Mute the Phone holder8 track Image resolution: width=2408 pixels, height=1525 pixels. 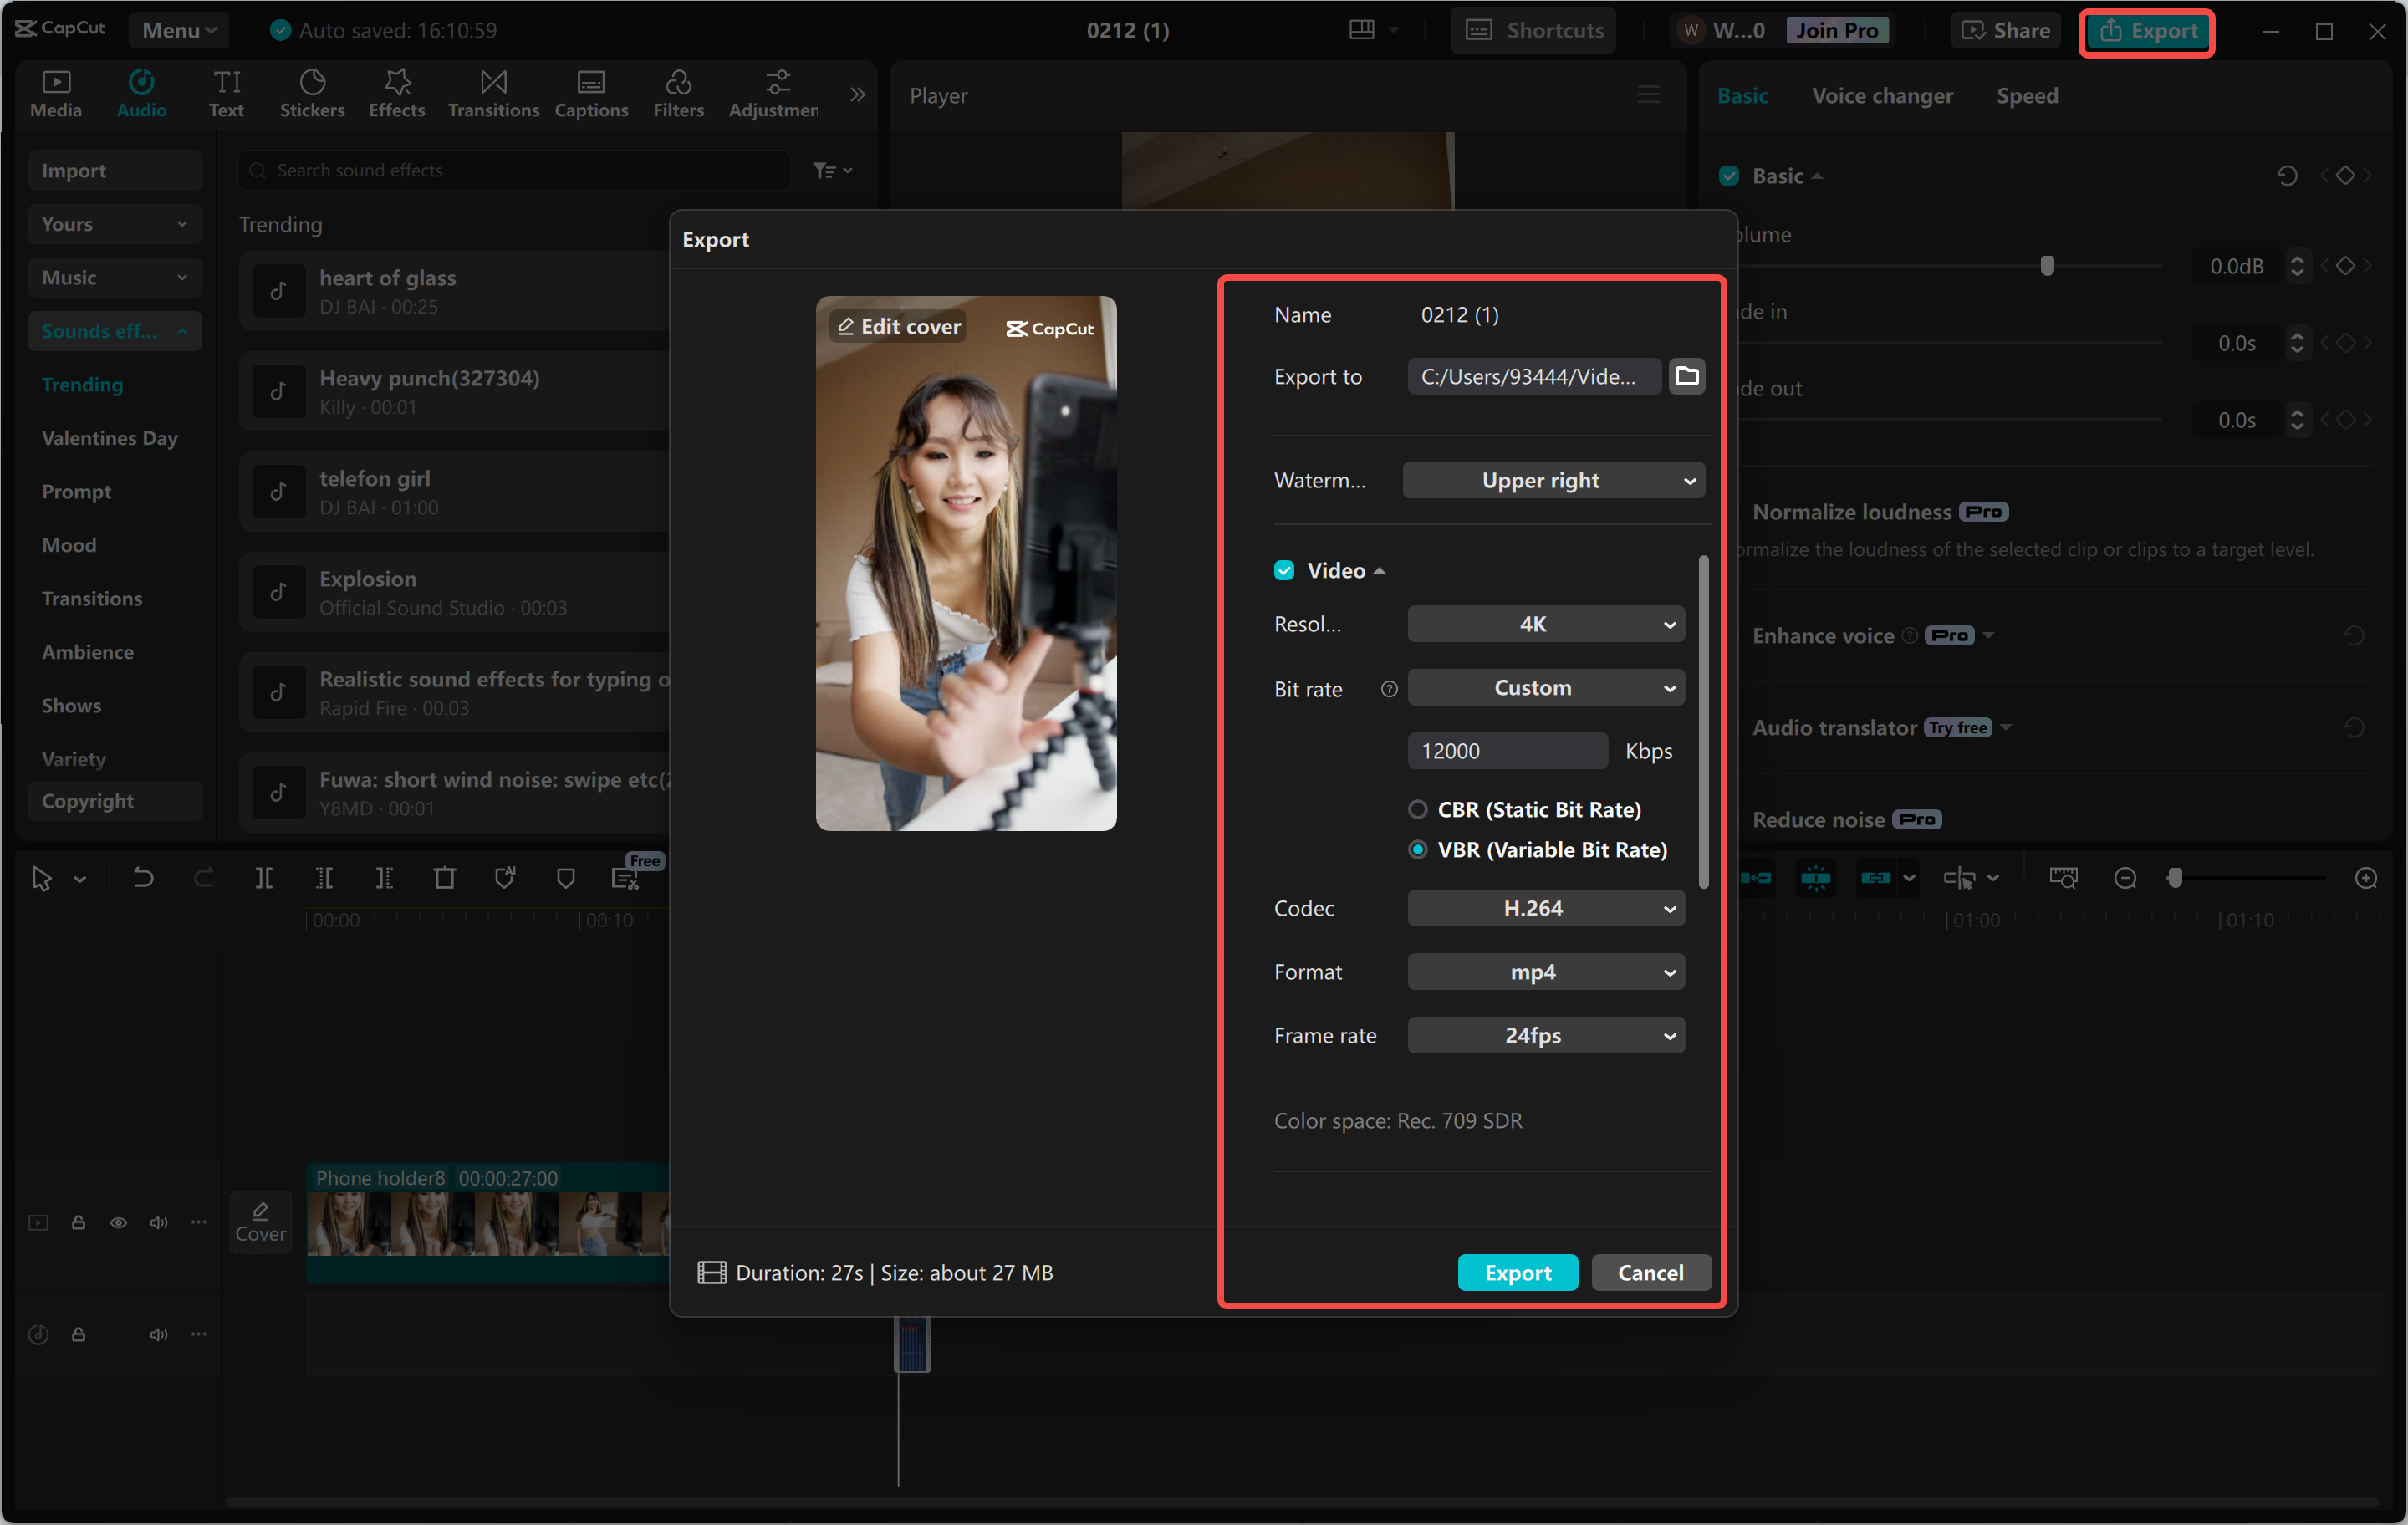pyautogui.click(x=158, y=1222)
